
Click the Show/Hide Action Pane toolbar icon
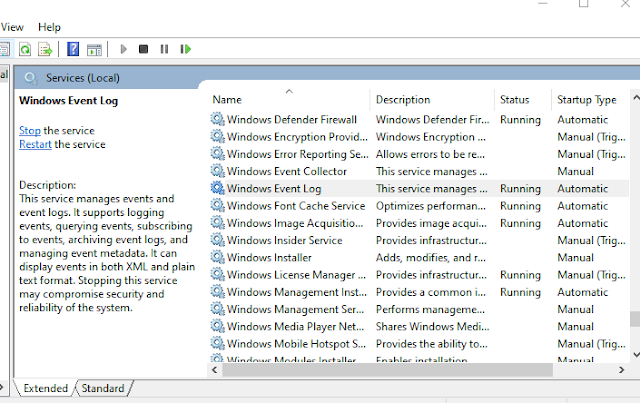94,49
